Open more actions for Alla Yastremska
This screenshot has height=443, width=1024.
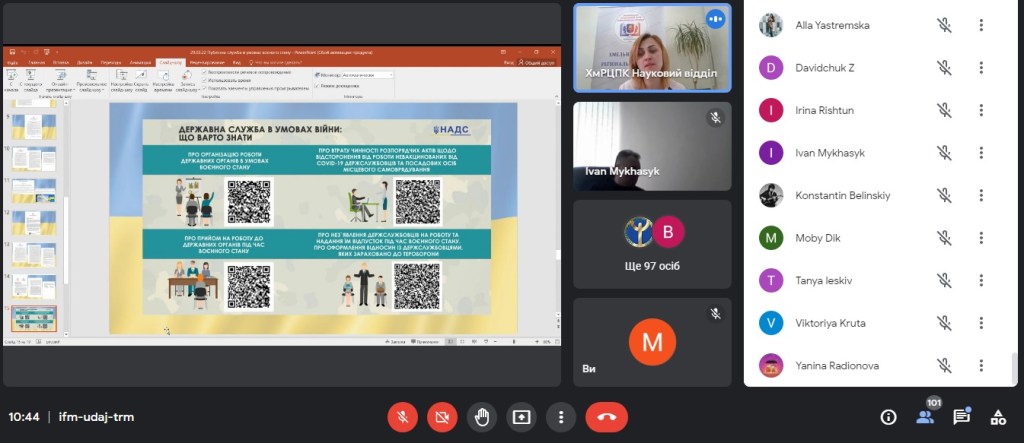[x=982, y=25]
